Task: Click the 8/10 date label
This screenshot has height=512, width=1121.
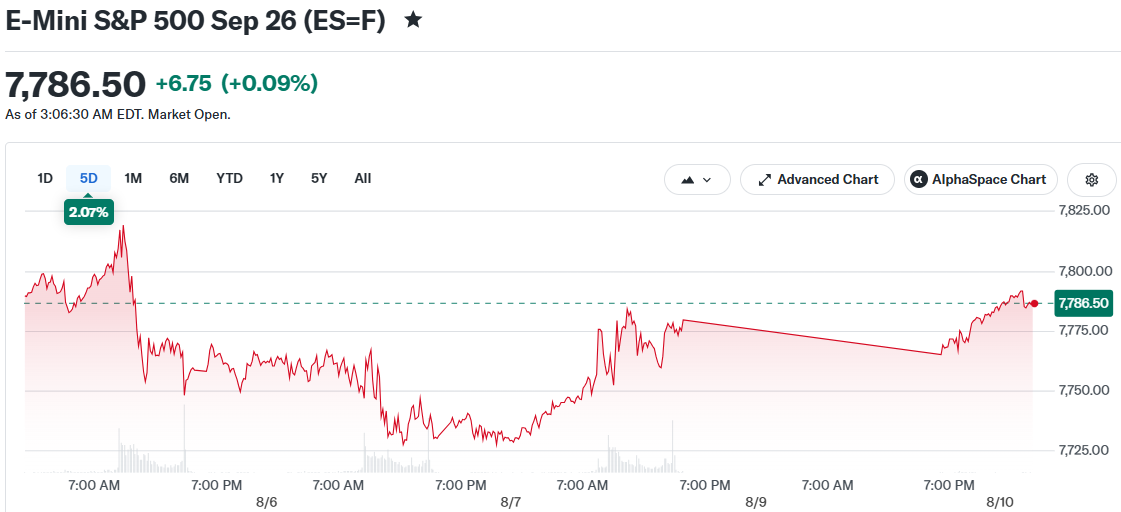Action: (x=1000, y=502)
